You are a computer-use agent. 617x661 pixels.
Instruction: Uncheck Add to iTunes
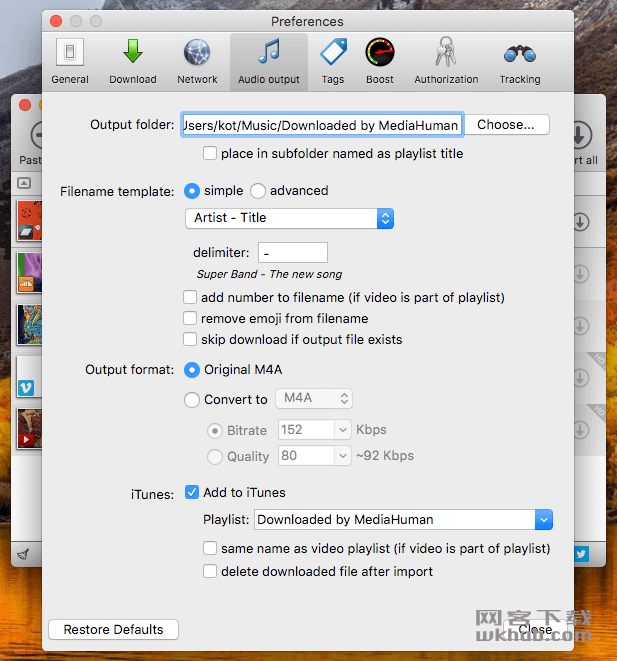pyautogui.click(x=192, y=492)
